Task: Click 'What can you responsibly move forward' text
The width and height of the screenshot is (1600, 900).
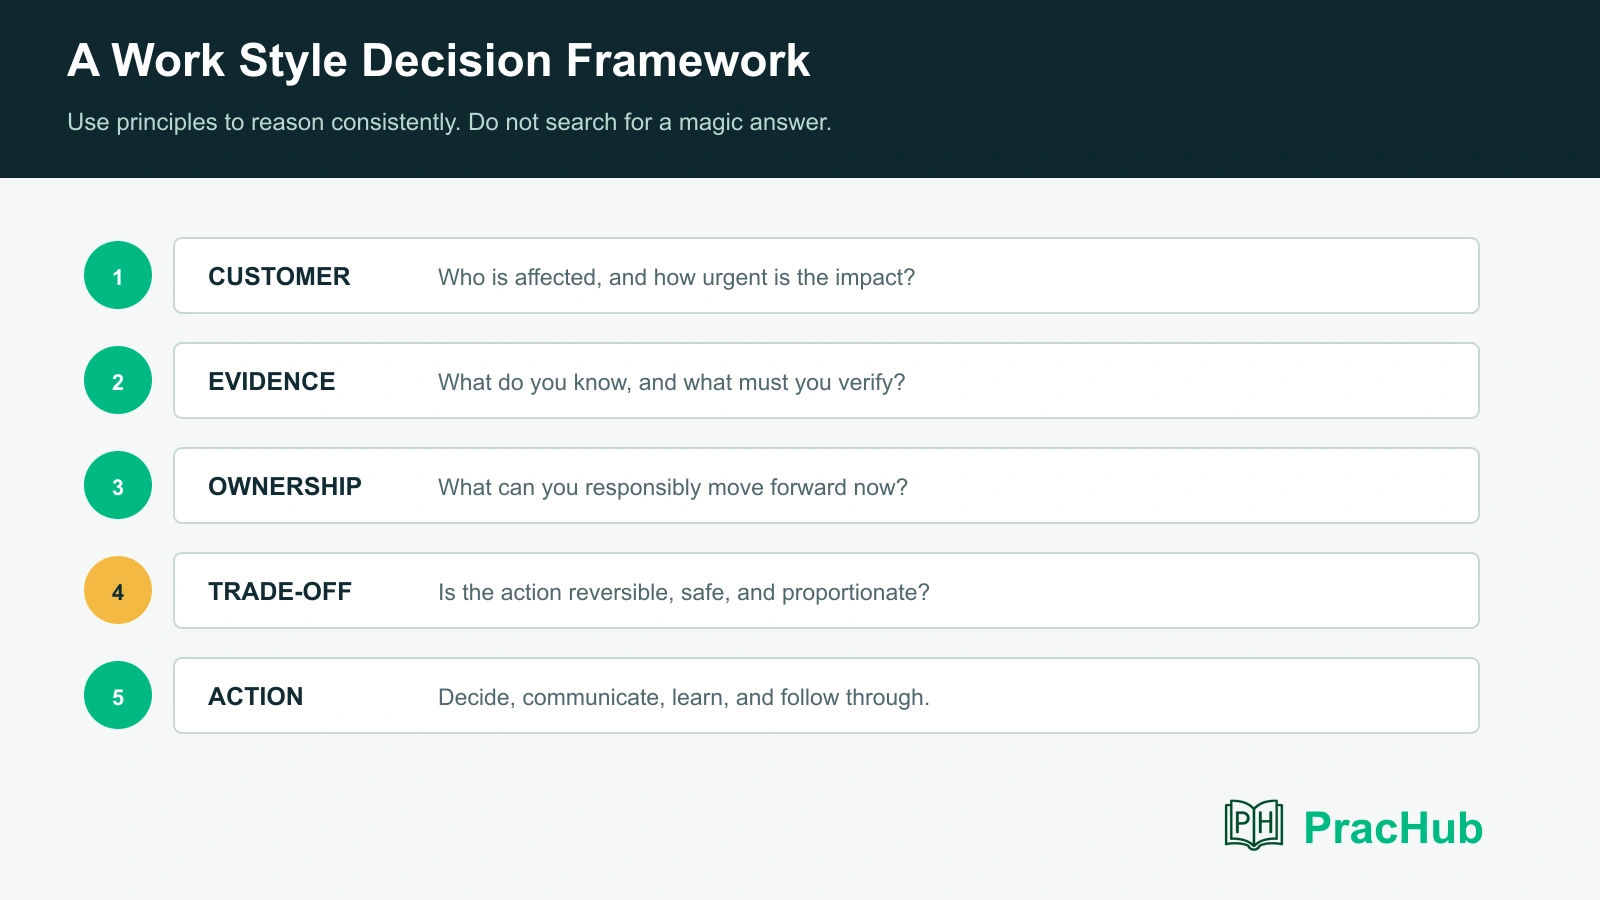Action: pos(673,487)
